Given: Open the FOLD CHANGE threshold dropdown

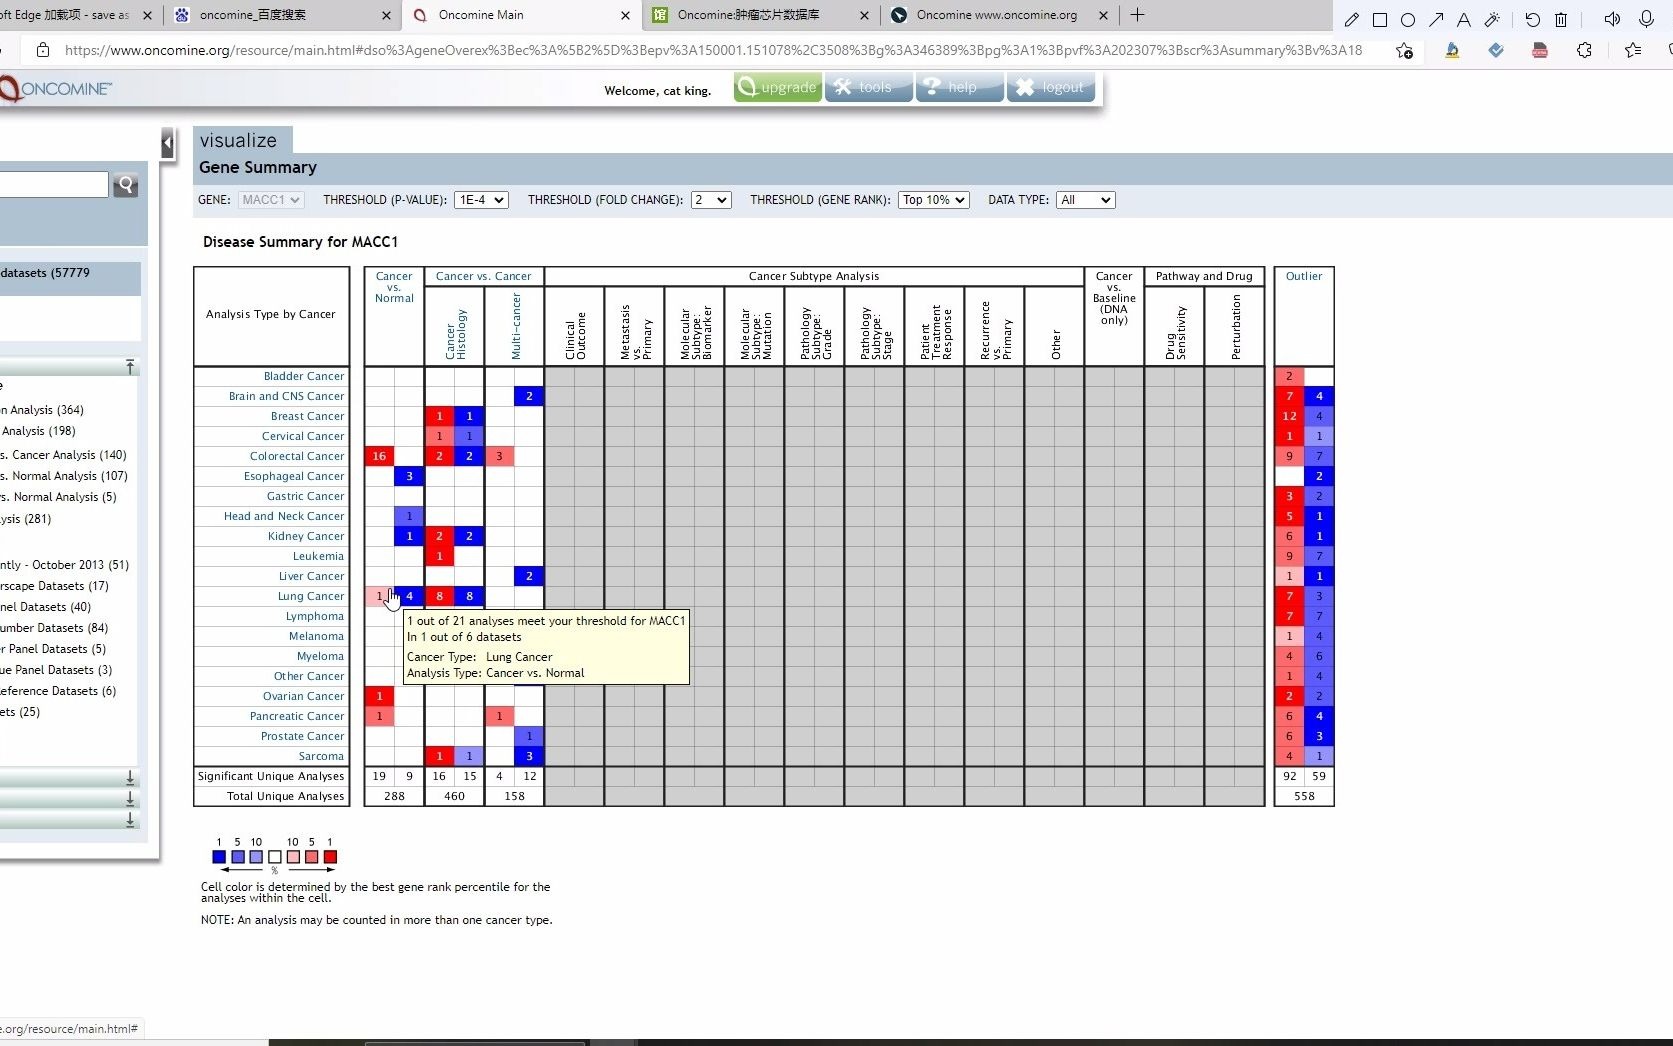Looking at the screenshot, I should click(x=711, y=200).
